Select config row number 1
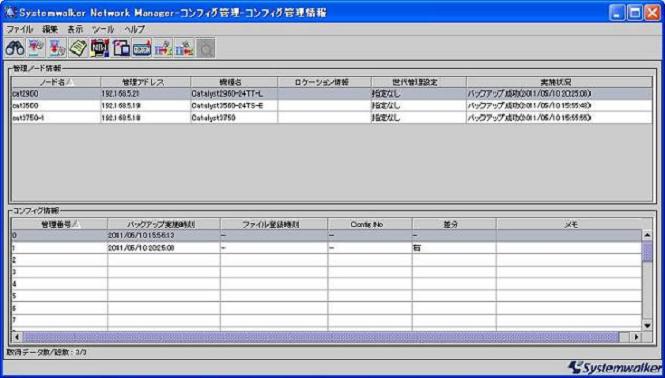This screenshot has width=665, height=378. [327, 248]
